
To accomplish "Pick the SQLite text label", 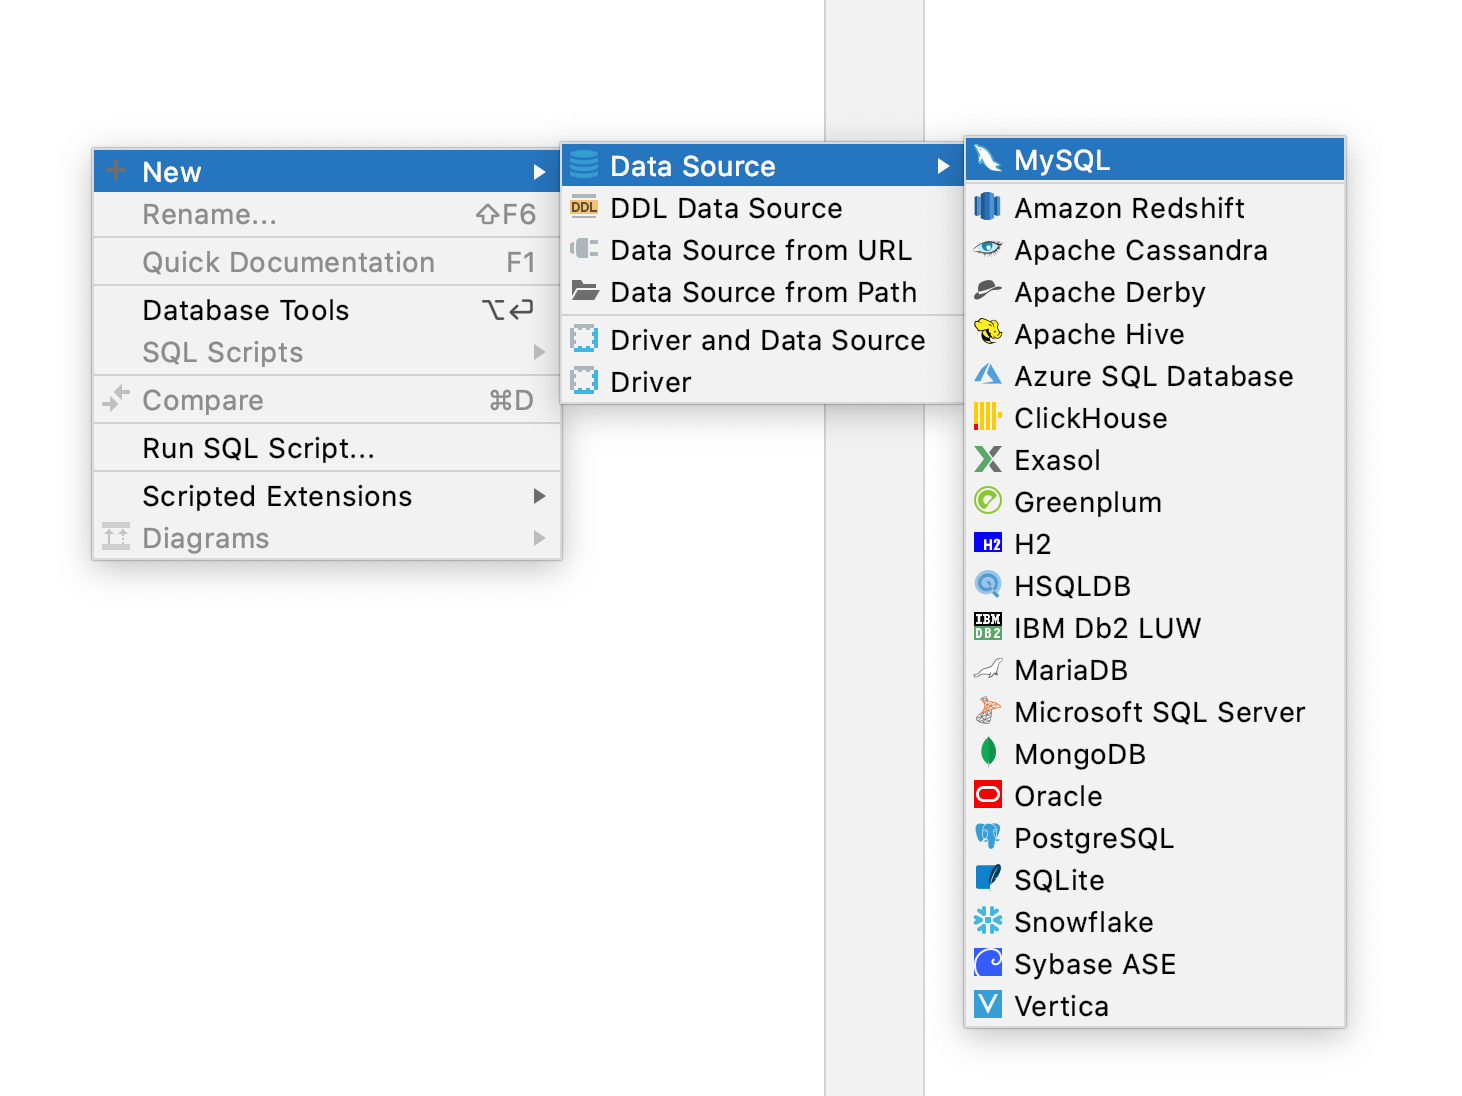I will click(1059, 880).
